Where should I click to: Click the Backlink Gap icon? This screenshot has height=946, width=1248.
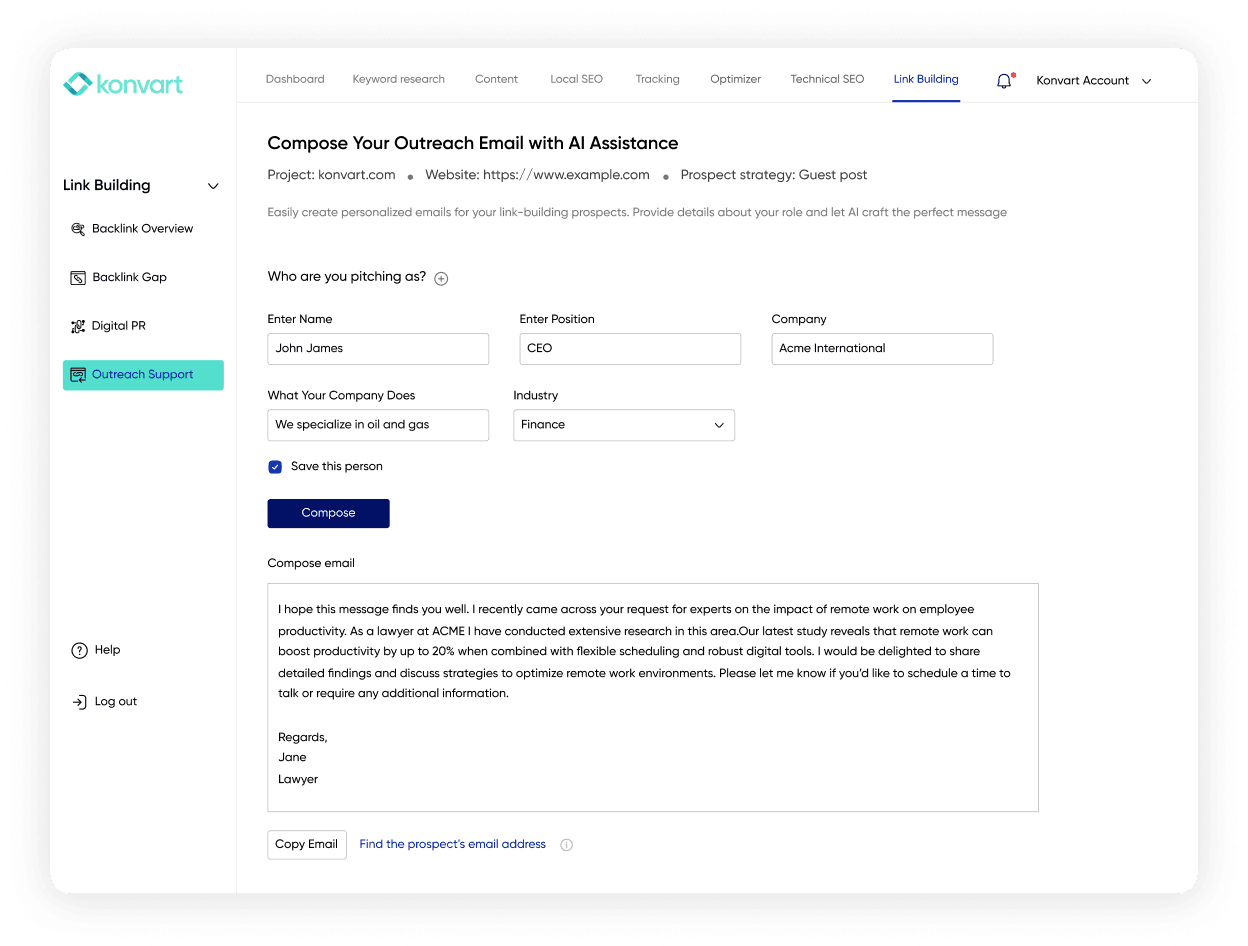click(x=78, y=277)
